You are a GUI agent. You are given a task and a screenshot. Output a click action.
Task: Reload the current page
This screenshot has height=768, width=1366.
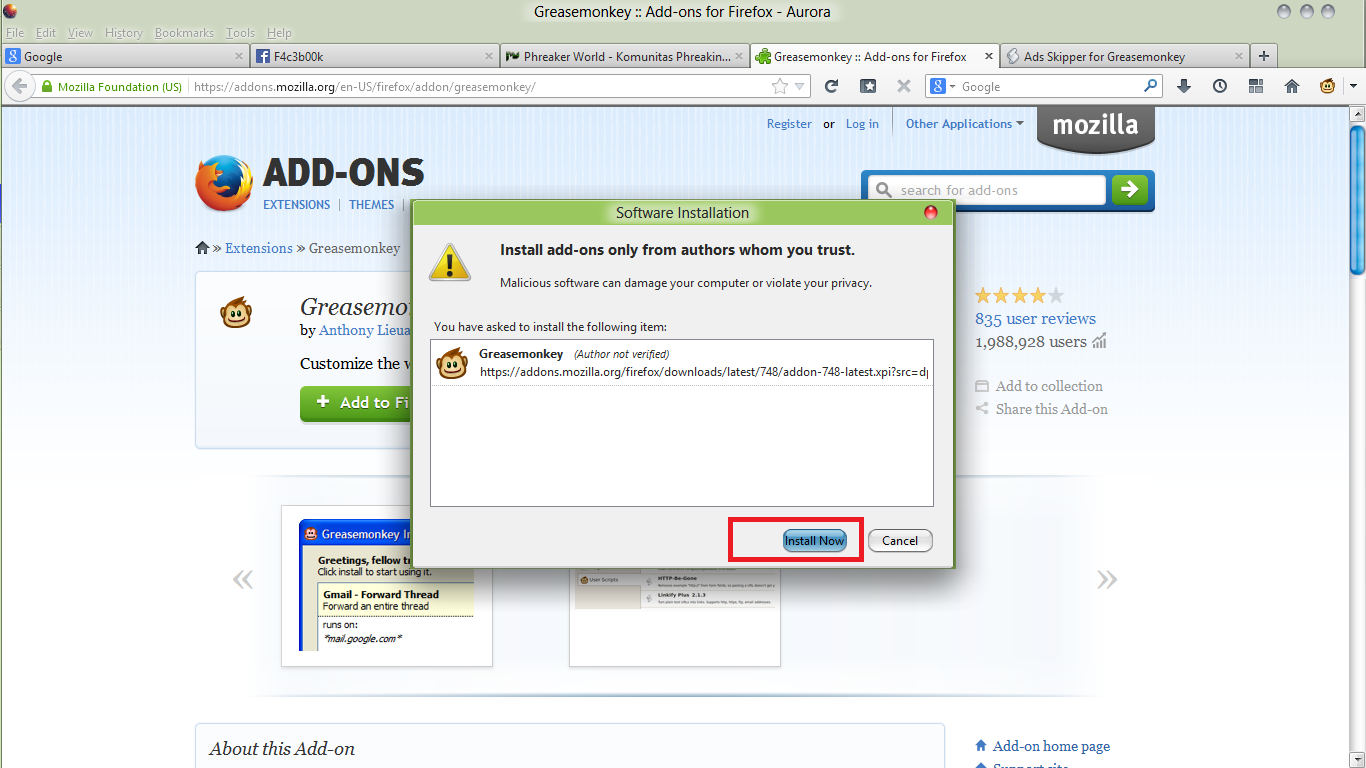pyautogui.click(x=831, y=87)
